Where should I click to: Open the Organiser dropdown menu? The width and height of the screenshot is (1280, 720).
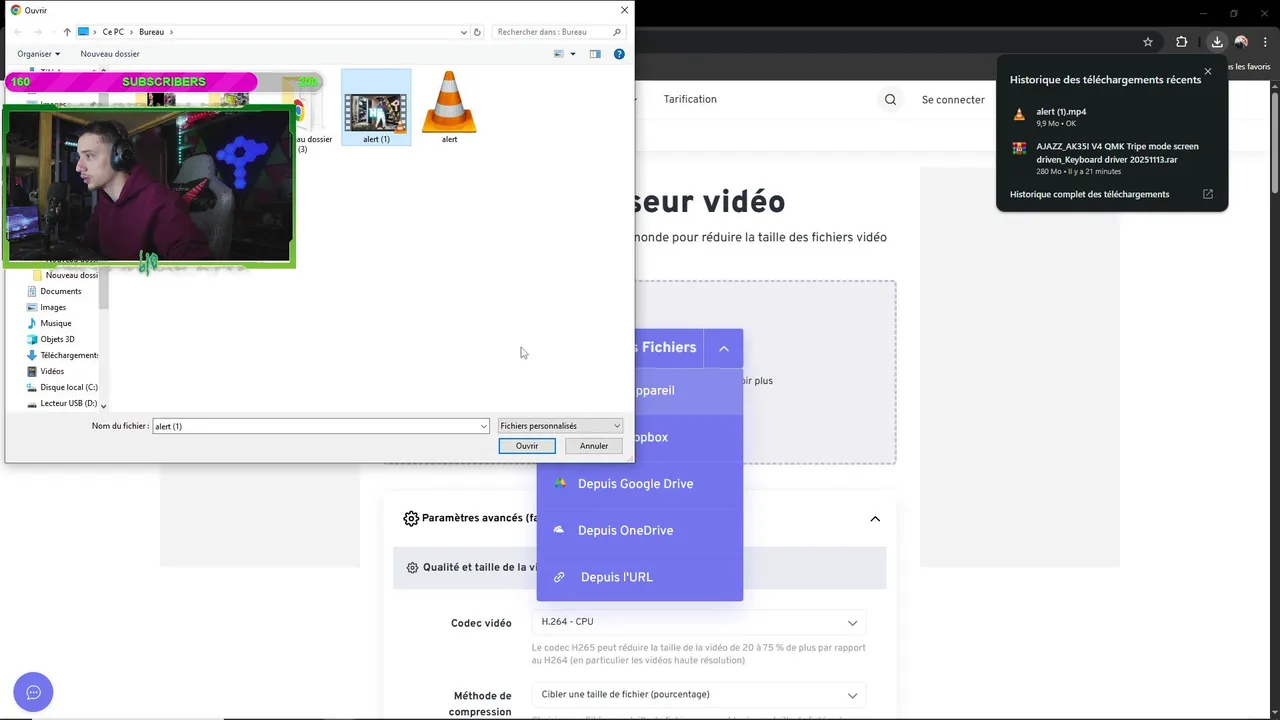[39, 54]
